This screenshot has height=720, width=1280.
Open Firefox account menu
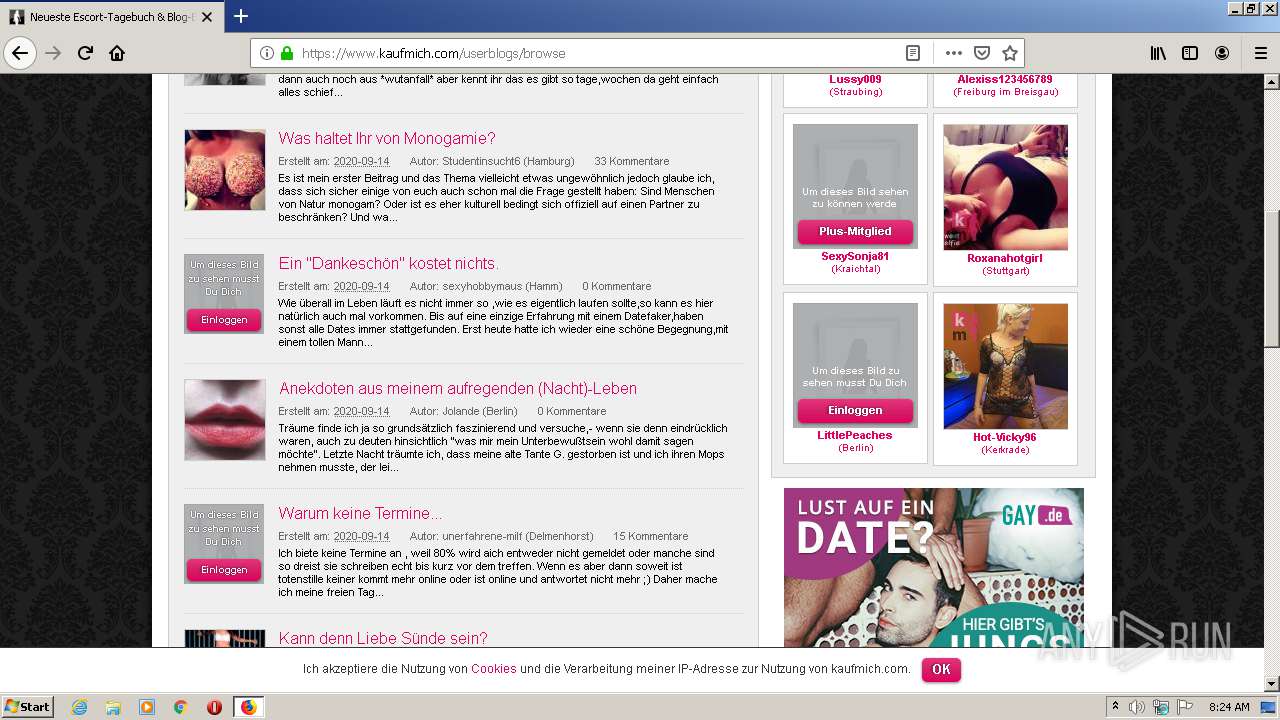pyautogui.click(x=1222, y=53)
